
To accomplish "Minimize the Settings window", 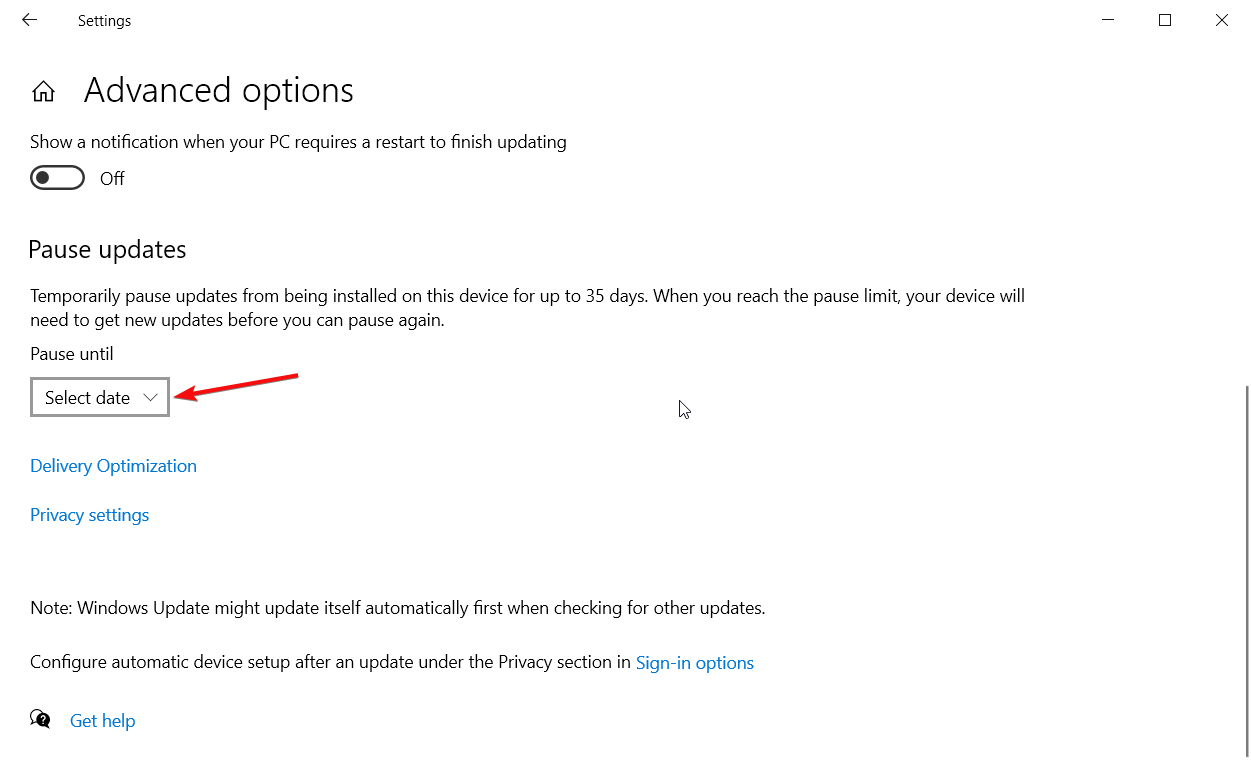I will (x=1108, y=20).
